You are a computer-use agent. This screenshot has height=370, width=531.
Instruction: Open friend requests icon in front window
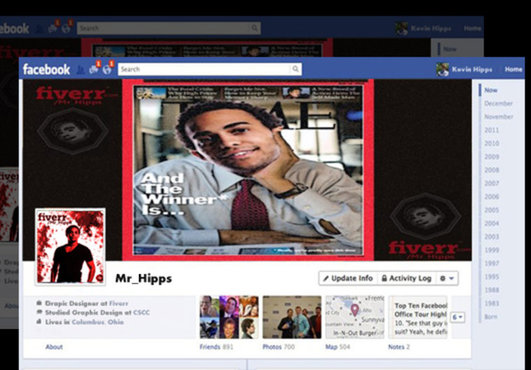80,70
